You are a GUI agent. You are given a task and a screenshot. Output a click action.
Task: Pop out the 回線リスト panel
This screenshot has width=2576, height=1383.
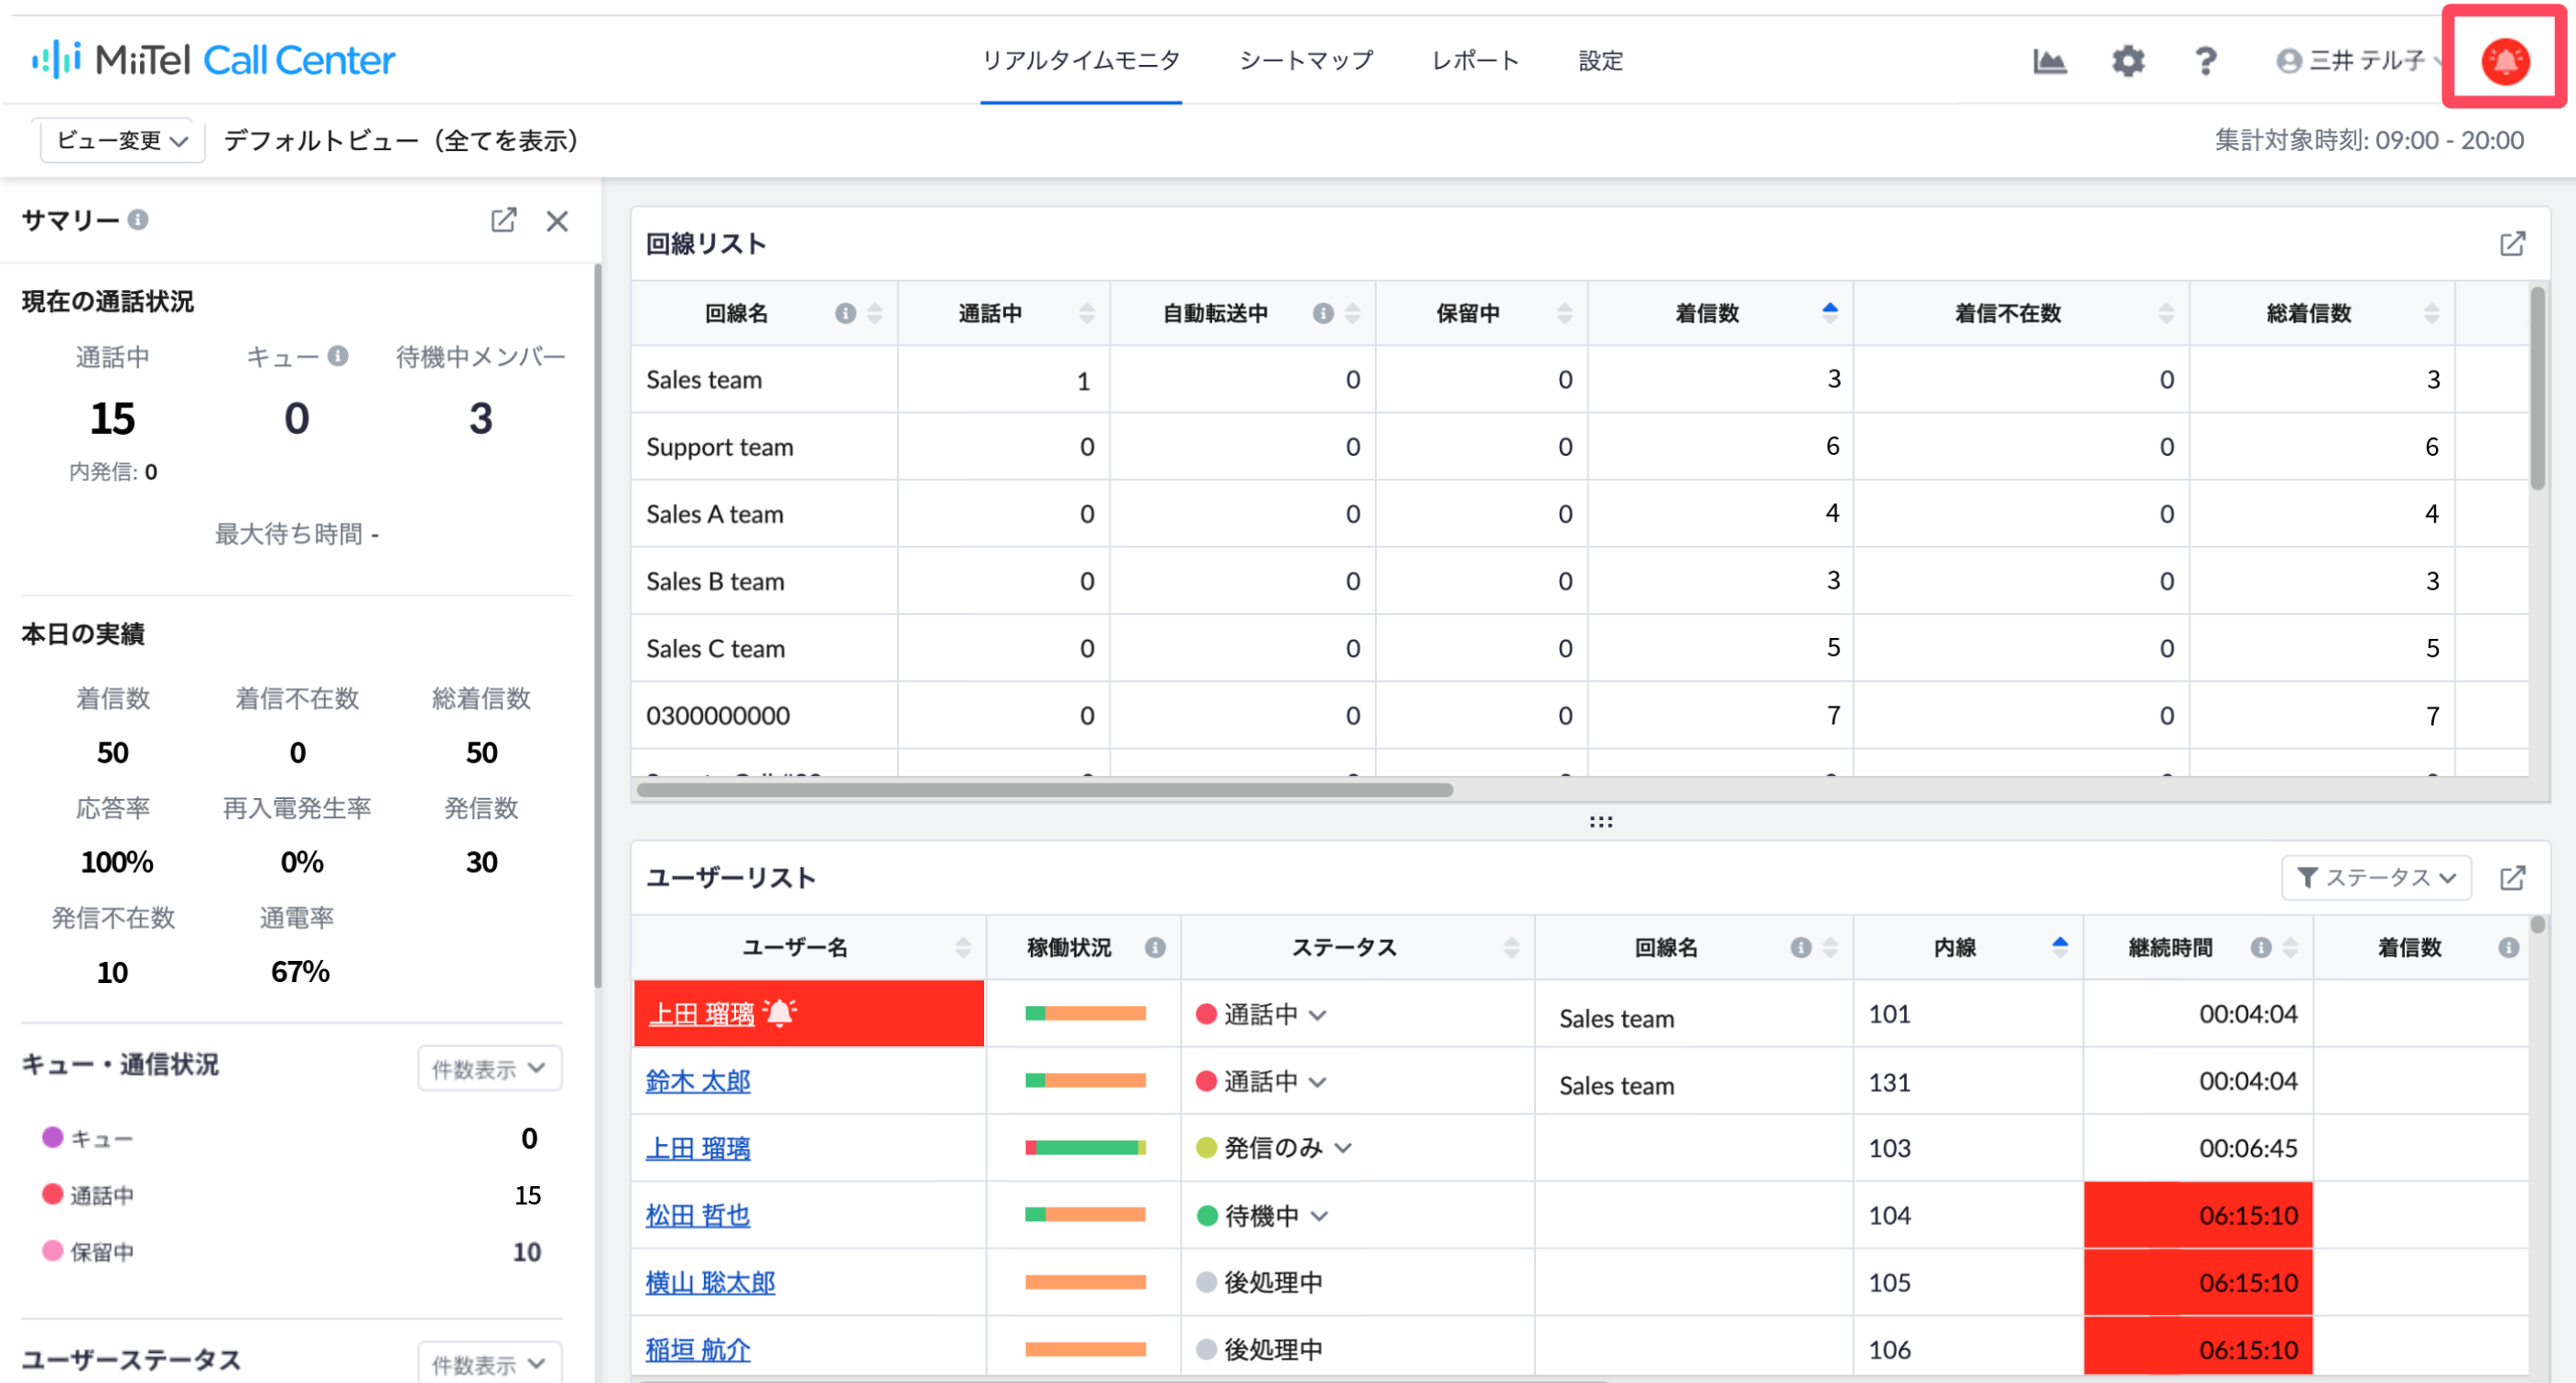[2512, 244]
